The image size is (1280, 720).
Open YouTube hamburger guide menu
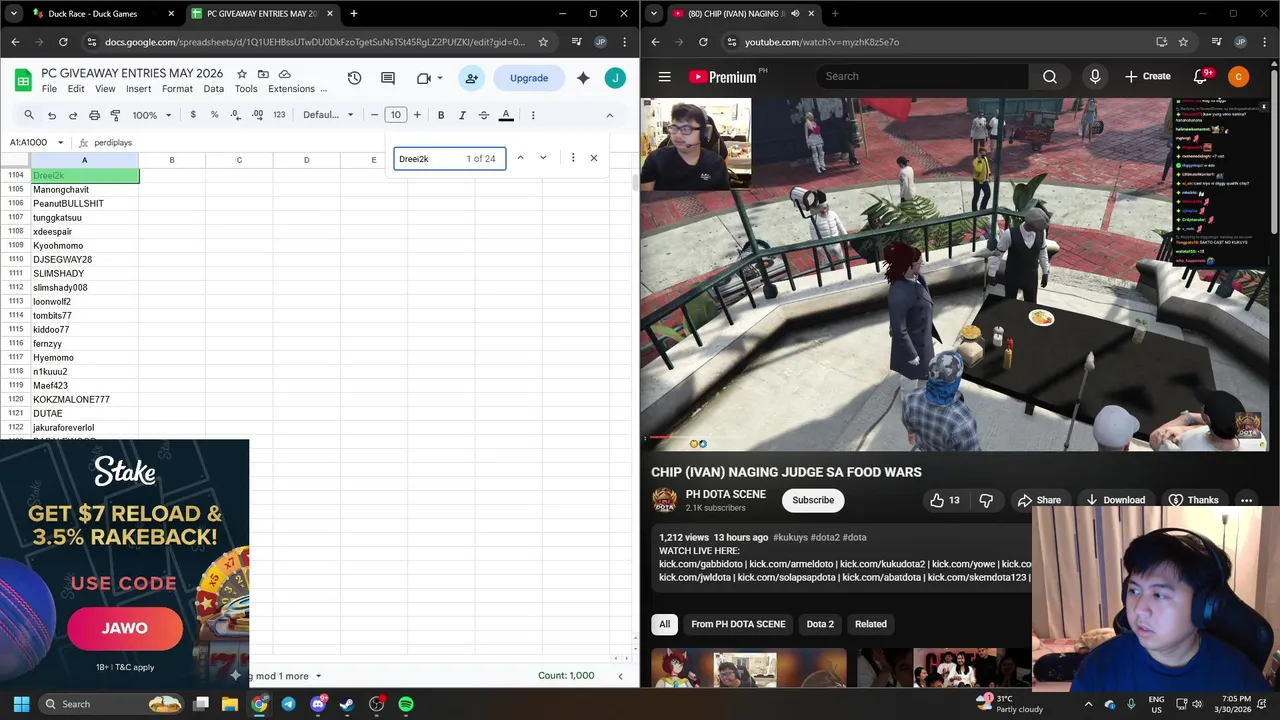[664, 76]
